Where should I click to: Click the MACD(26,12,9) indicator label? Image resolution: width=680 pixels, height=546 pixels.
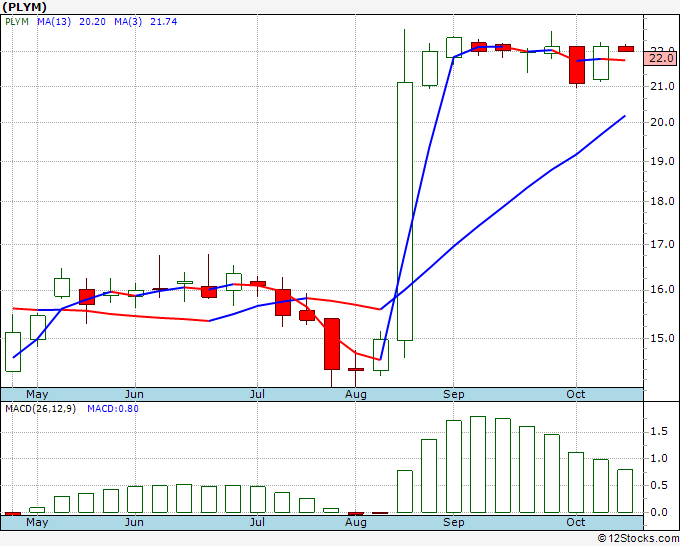[40, 409]
